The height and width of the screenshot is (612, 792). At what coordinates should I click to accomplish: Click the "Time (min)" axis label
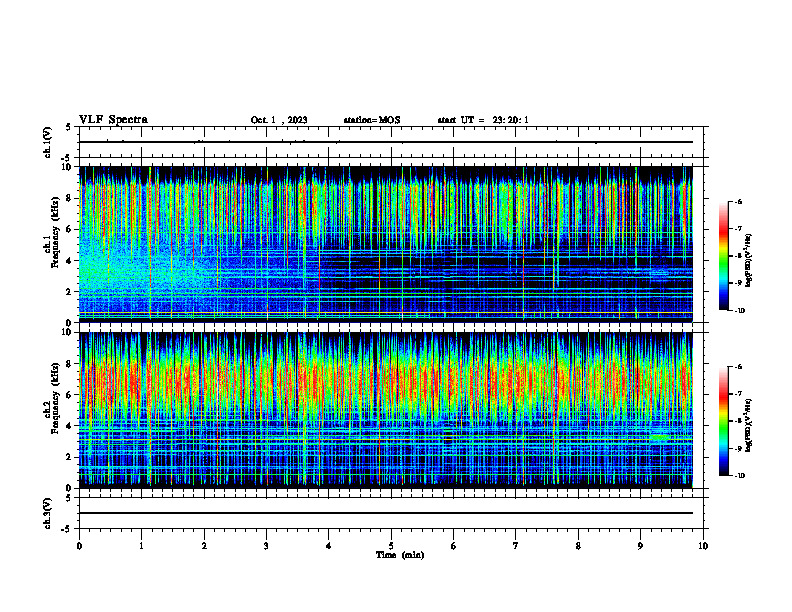[400, 555]
